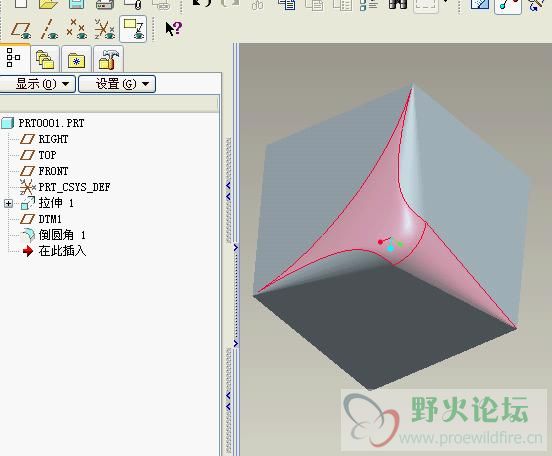Click the red insert arrow icon
The height and width of the screenshot is (456, 552).
(x=27, y=251)
